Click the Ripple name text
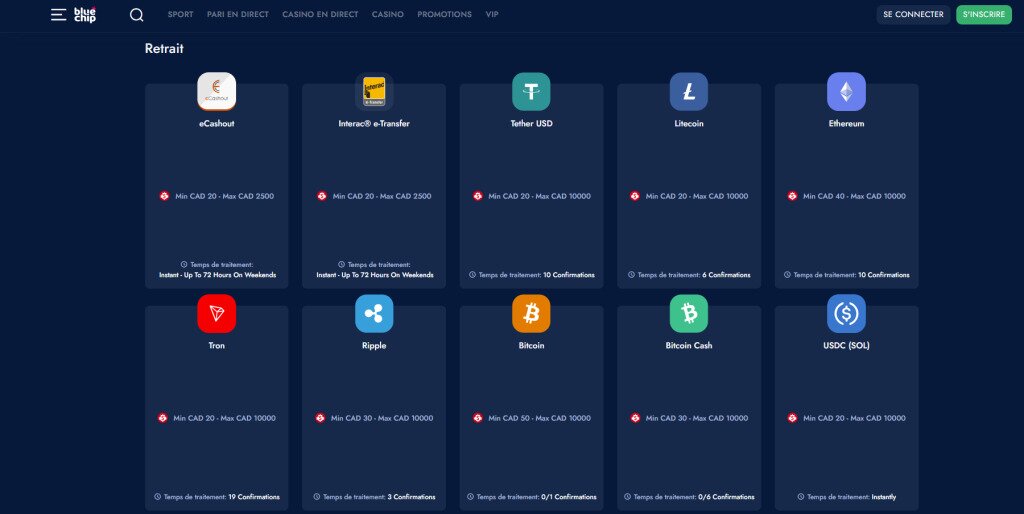The image size is (1024, 514). click(374, 345)
